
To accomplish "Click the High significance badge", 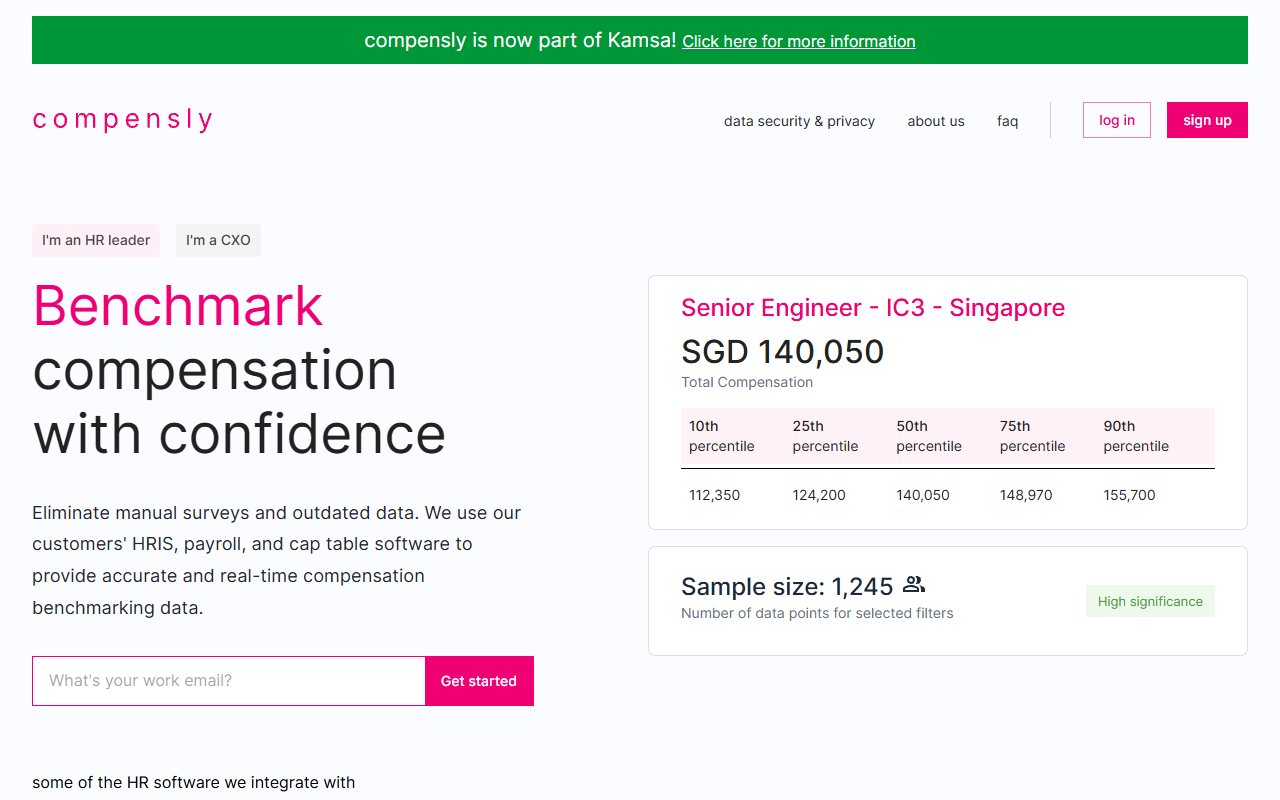I will tap(1150, 601).
